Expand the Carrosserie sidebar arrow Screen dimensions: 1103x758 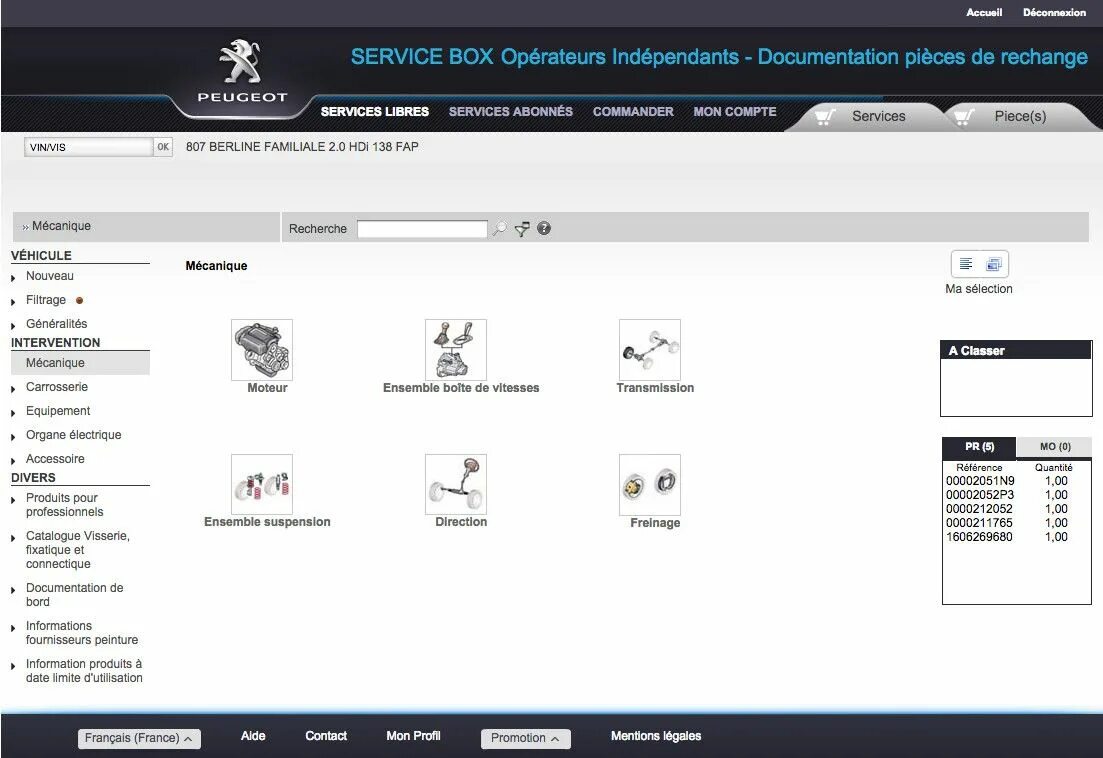(13, 389)
